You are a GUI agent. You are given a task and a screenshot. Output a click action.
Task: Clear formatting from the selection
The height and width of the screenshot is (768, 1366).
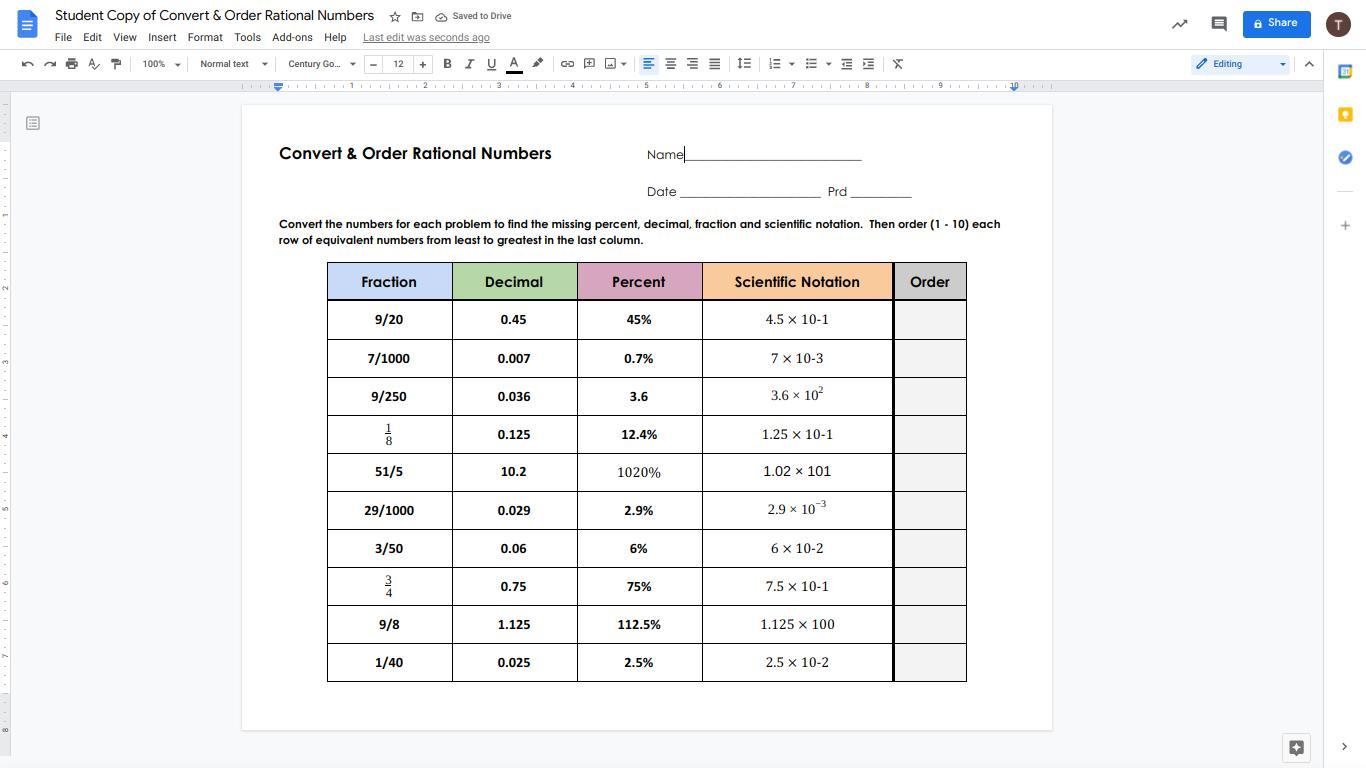[898, 64]
